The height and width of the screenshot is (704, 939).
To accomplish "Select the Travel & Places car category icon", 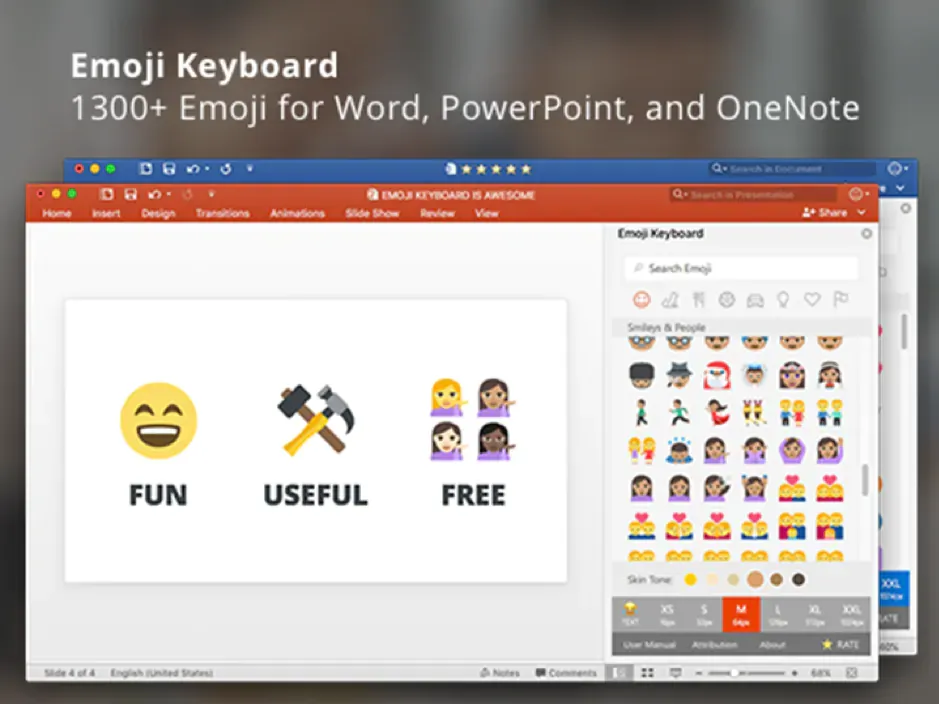I will pos(755,299).
